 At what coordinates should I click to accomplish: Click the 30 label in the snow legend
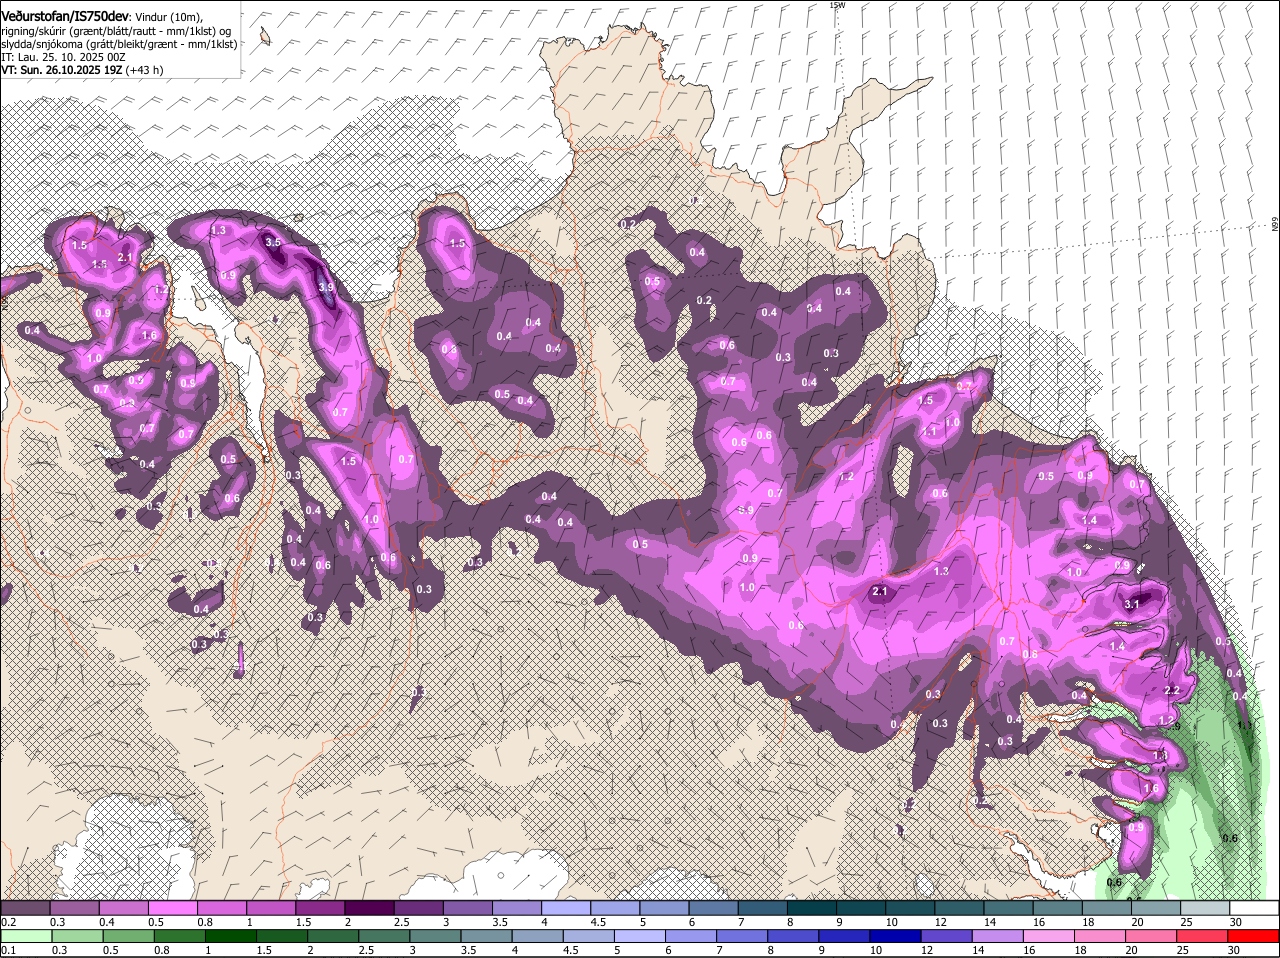(x=1235, y=921)
